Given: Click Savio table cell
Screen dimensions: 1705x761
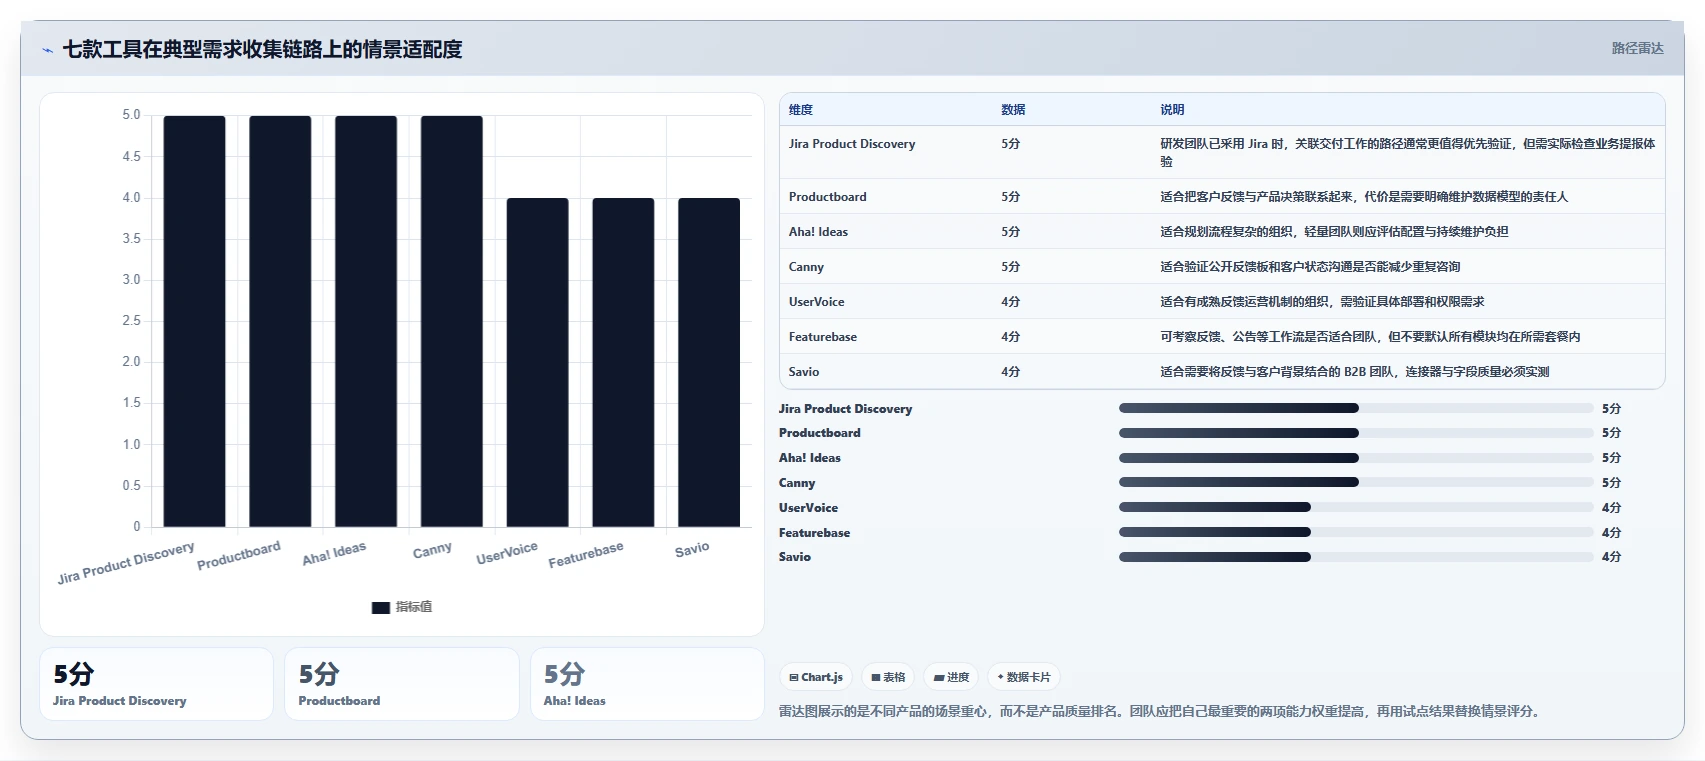Looking at the screenshot, I should pos(804,372).
